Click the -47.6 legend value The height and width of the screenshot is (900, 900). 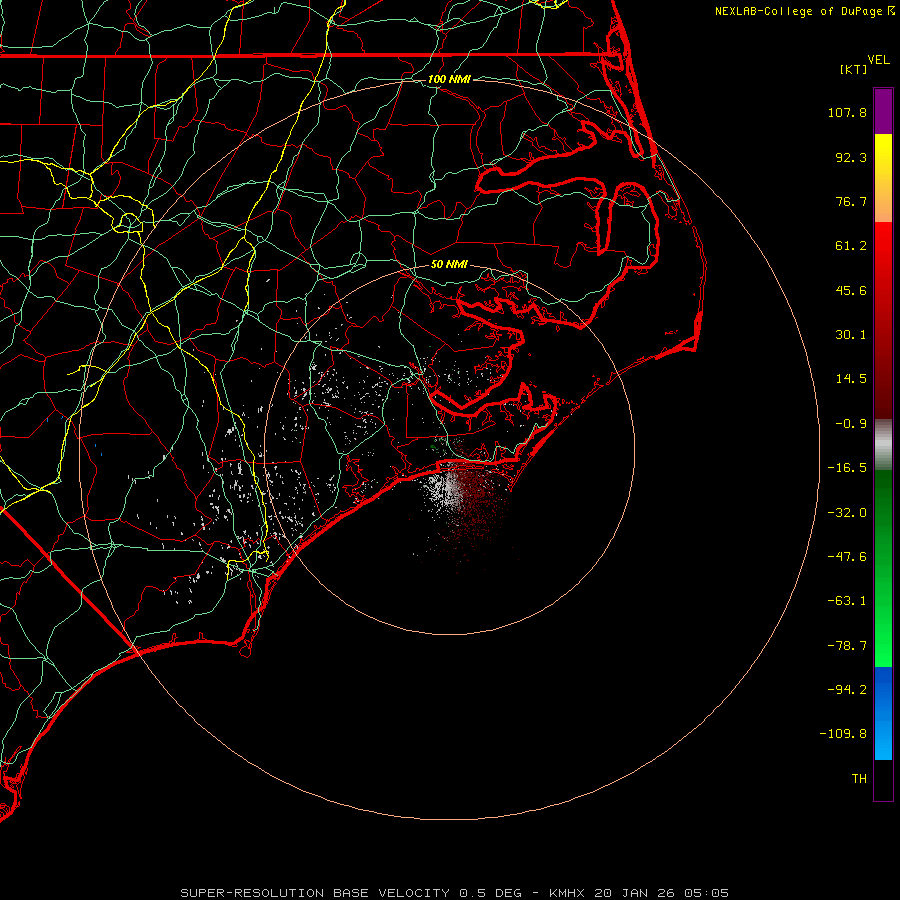coord(847,557)
